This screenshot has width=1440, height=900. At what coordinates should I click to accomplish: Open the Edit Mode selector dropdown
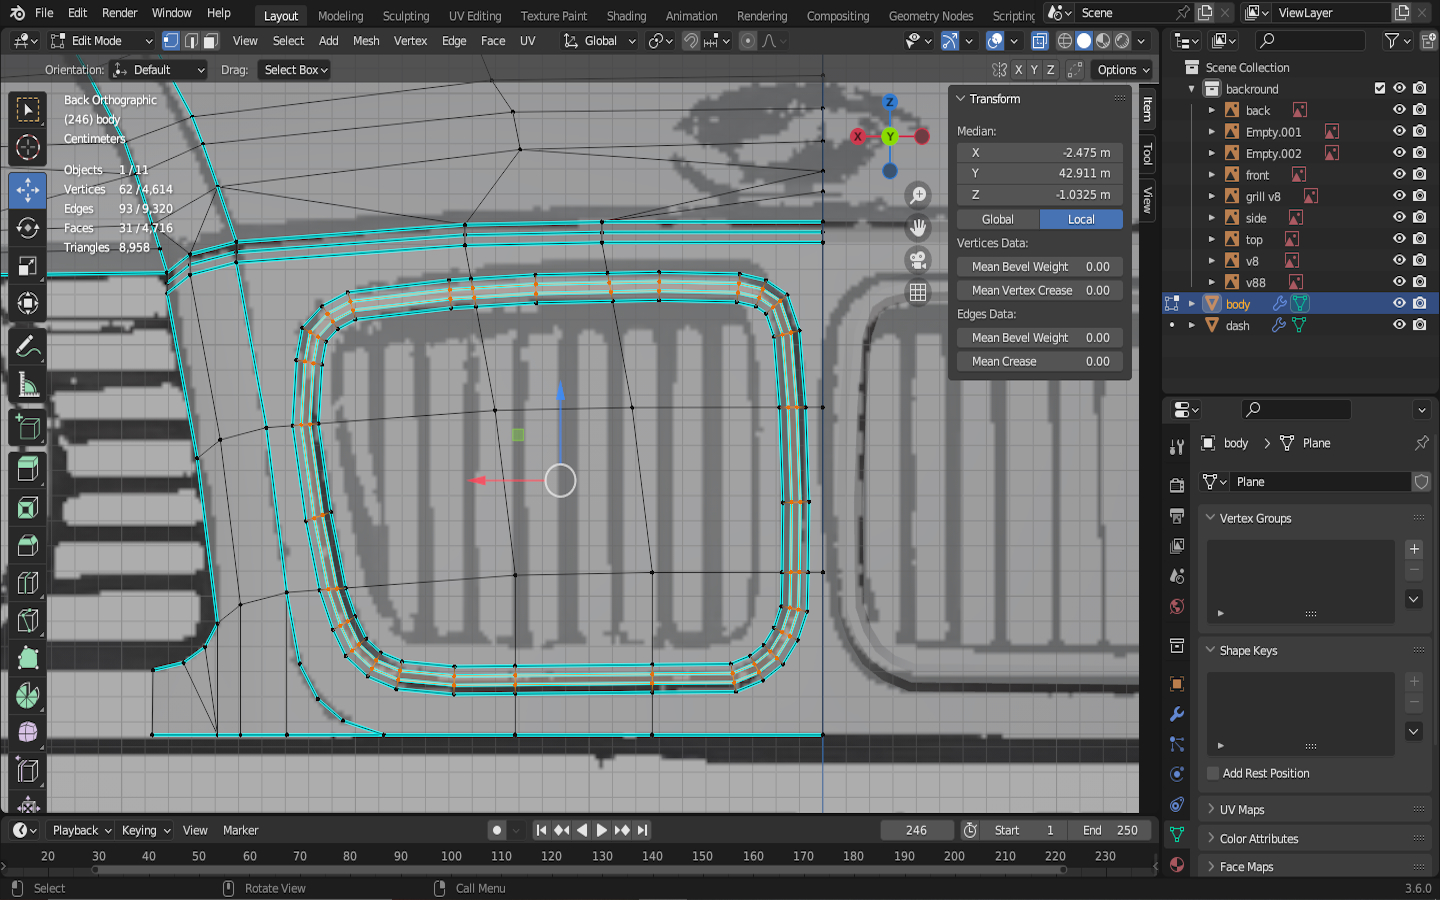101,41
